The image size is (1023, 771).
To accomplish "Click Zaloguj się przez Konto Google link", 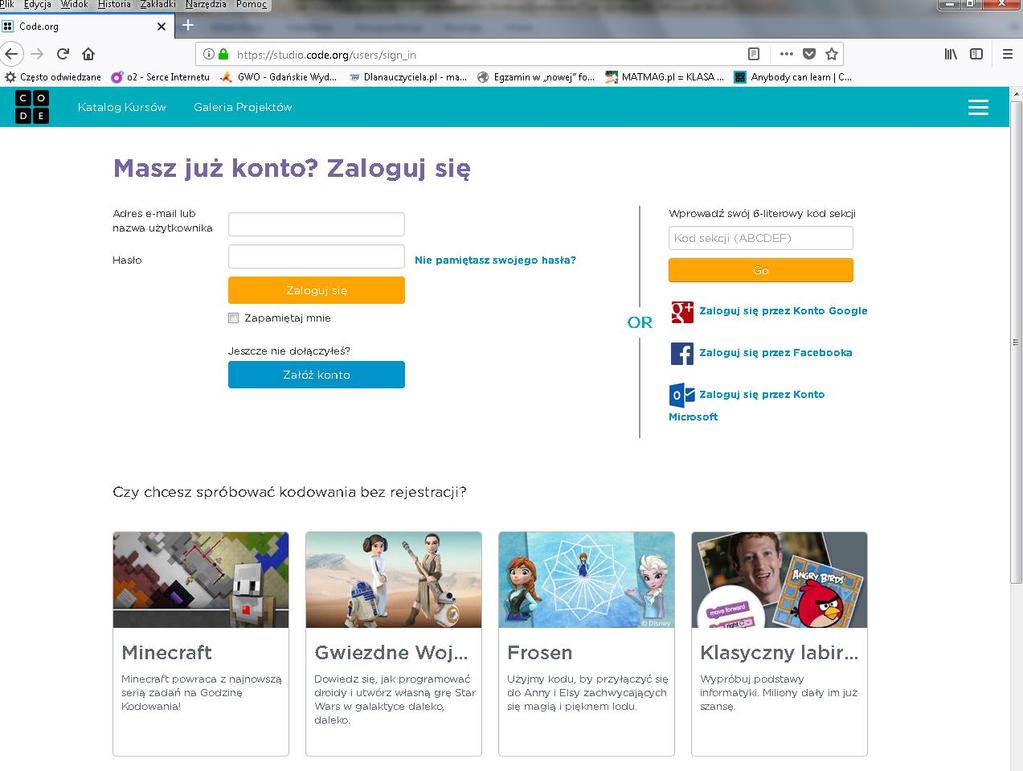I will click(x=784, y=311).
